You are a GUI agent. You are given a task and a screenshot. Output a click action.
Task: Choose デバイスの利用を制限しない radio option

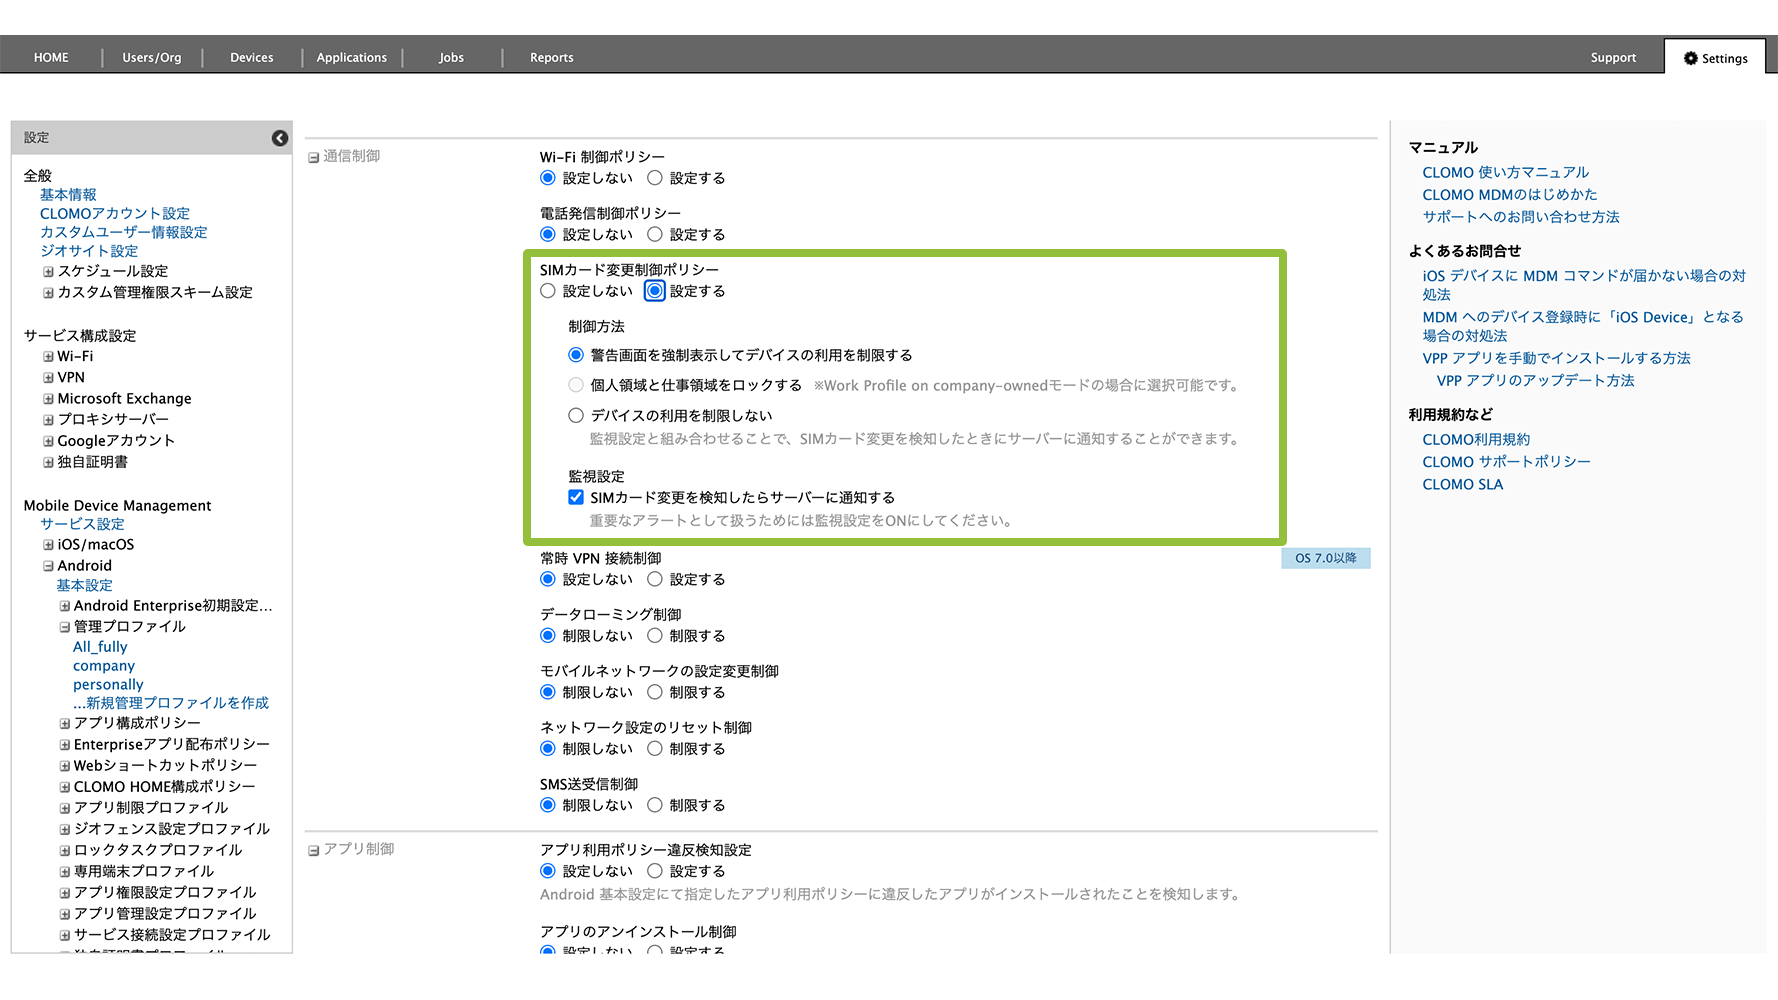click(x=576, y=415)
